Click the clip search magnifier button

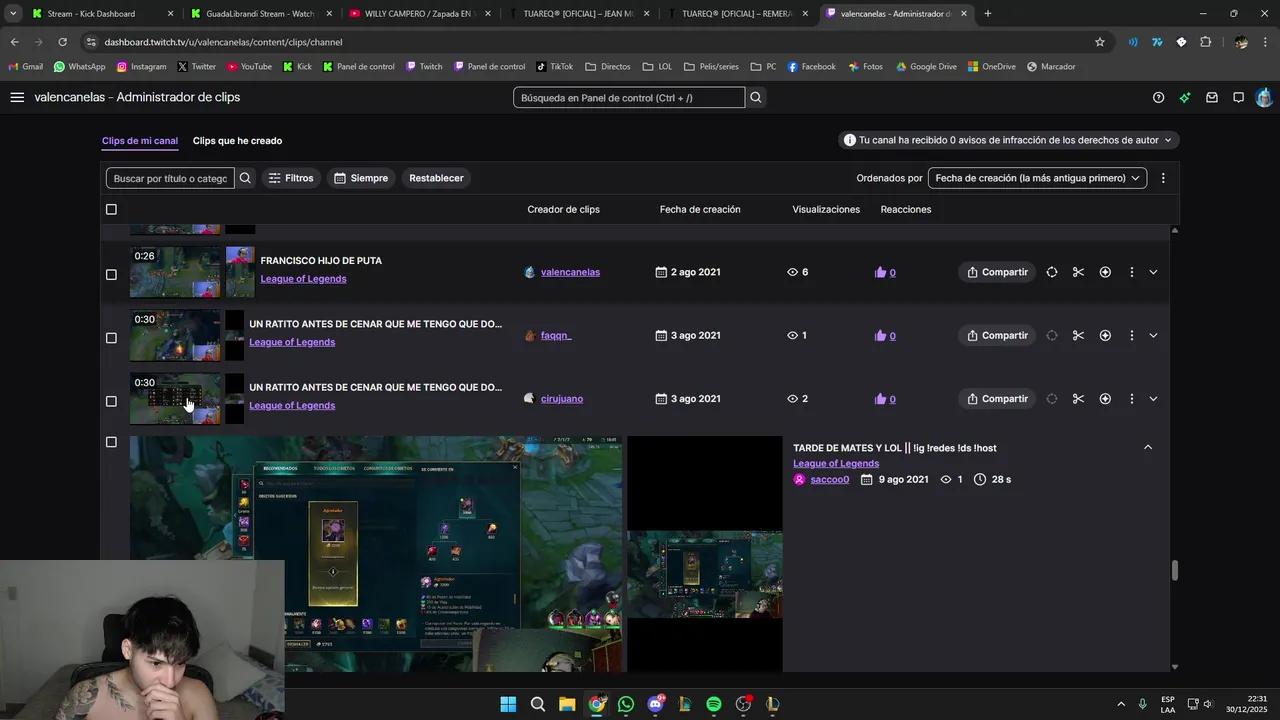tap(245, 178)
